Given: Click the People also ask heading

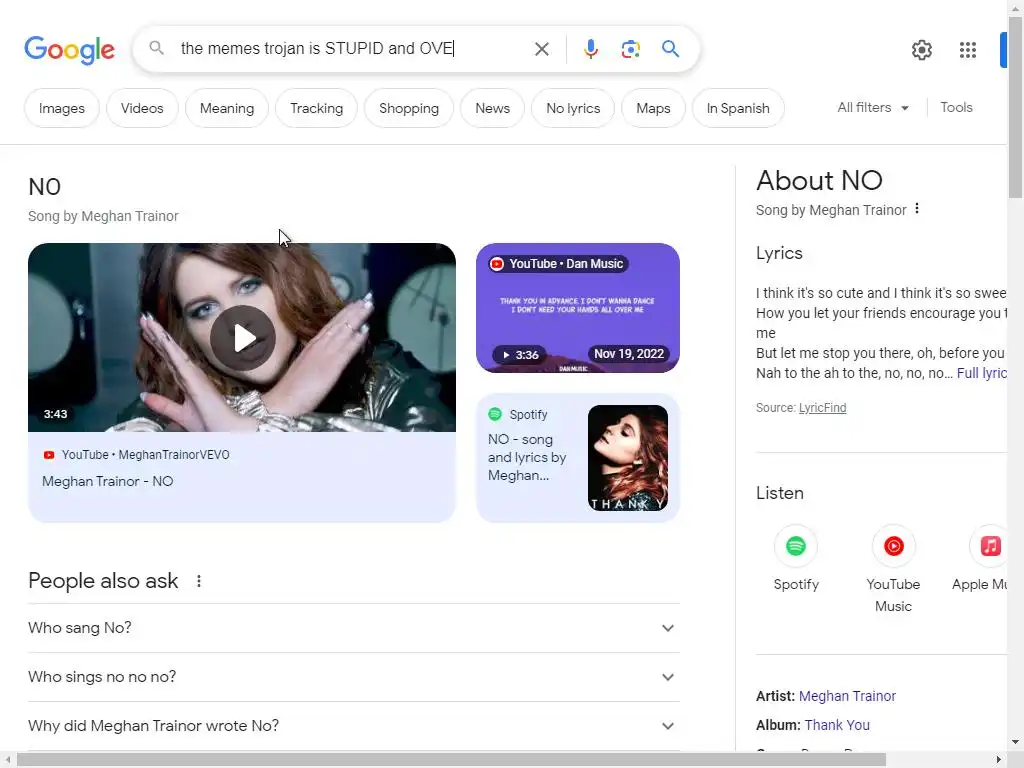Looking at the screenshot, I should [x=103, y=581].
